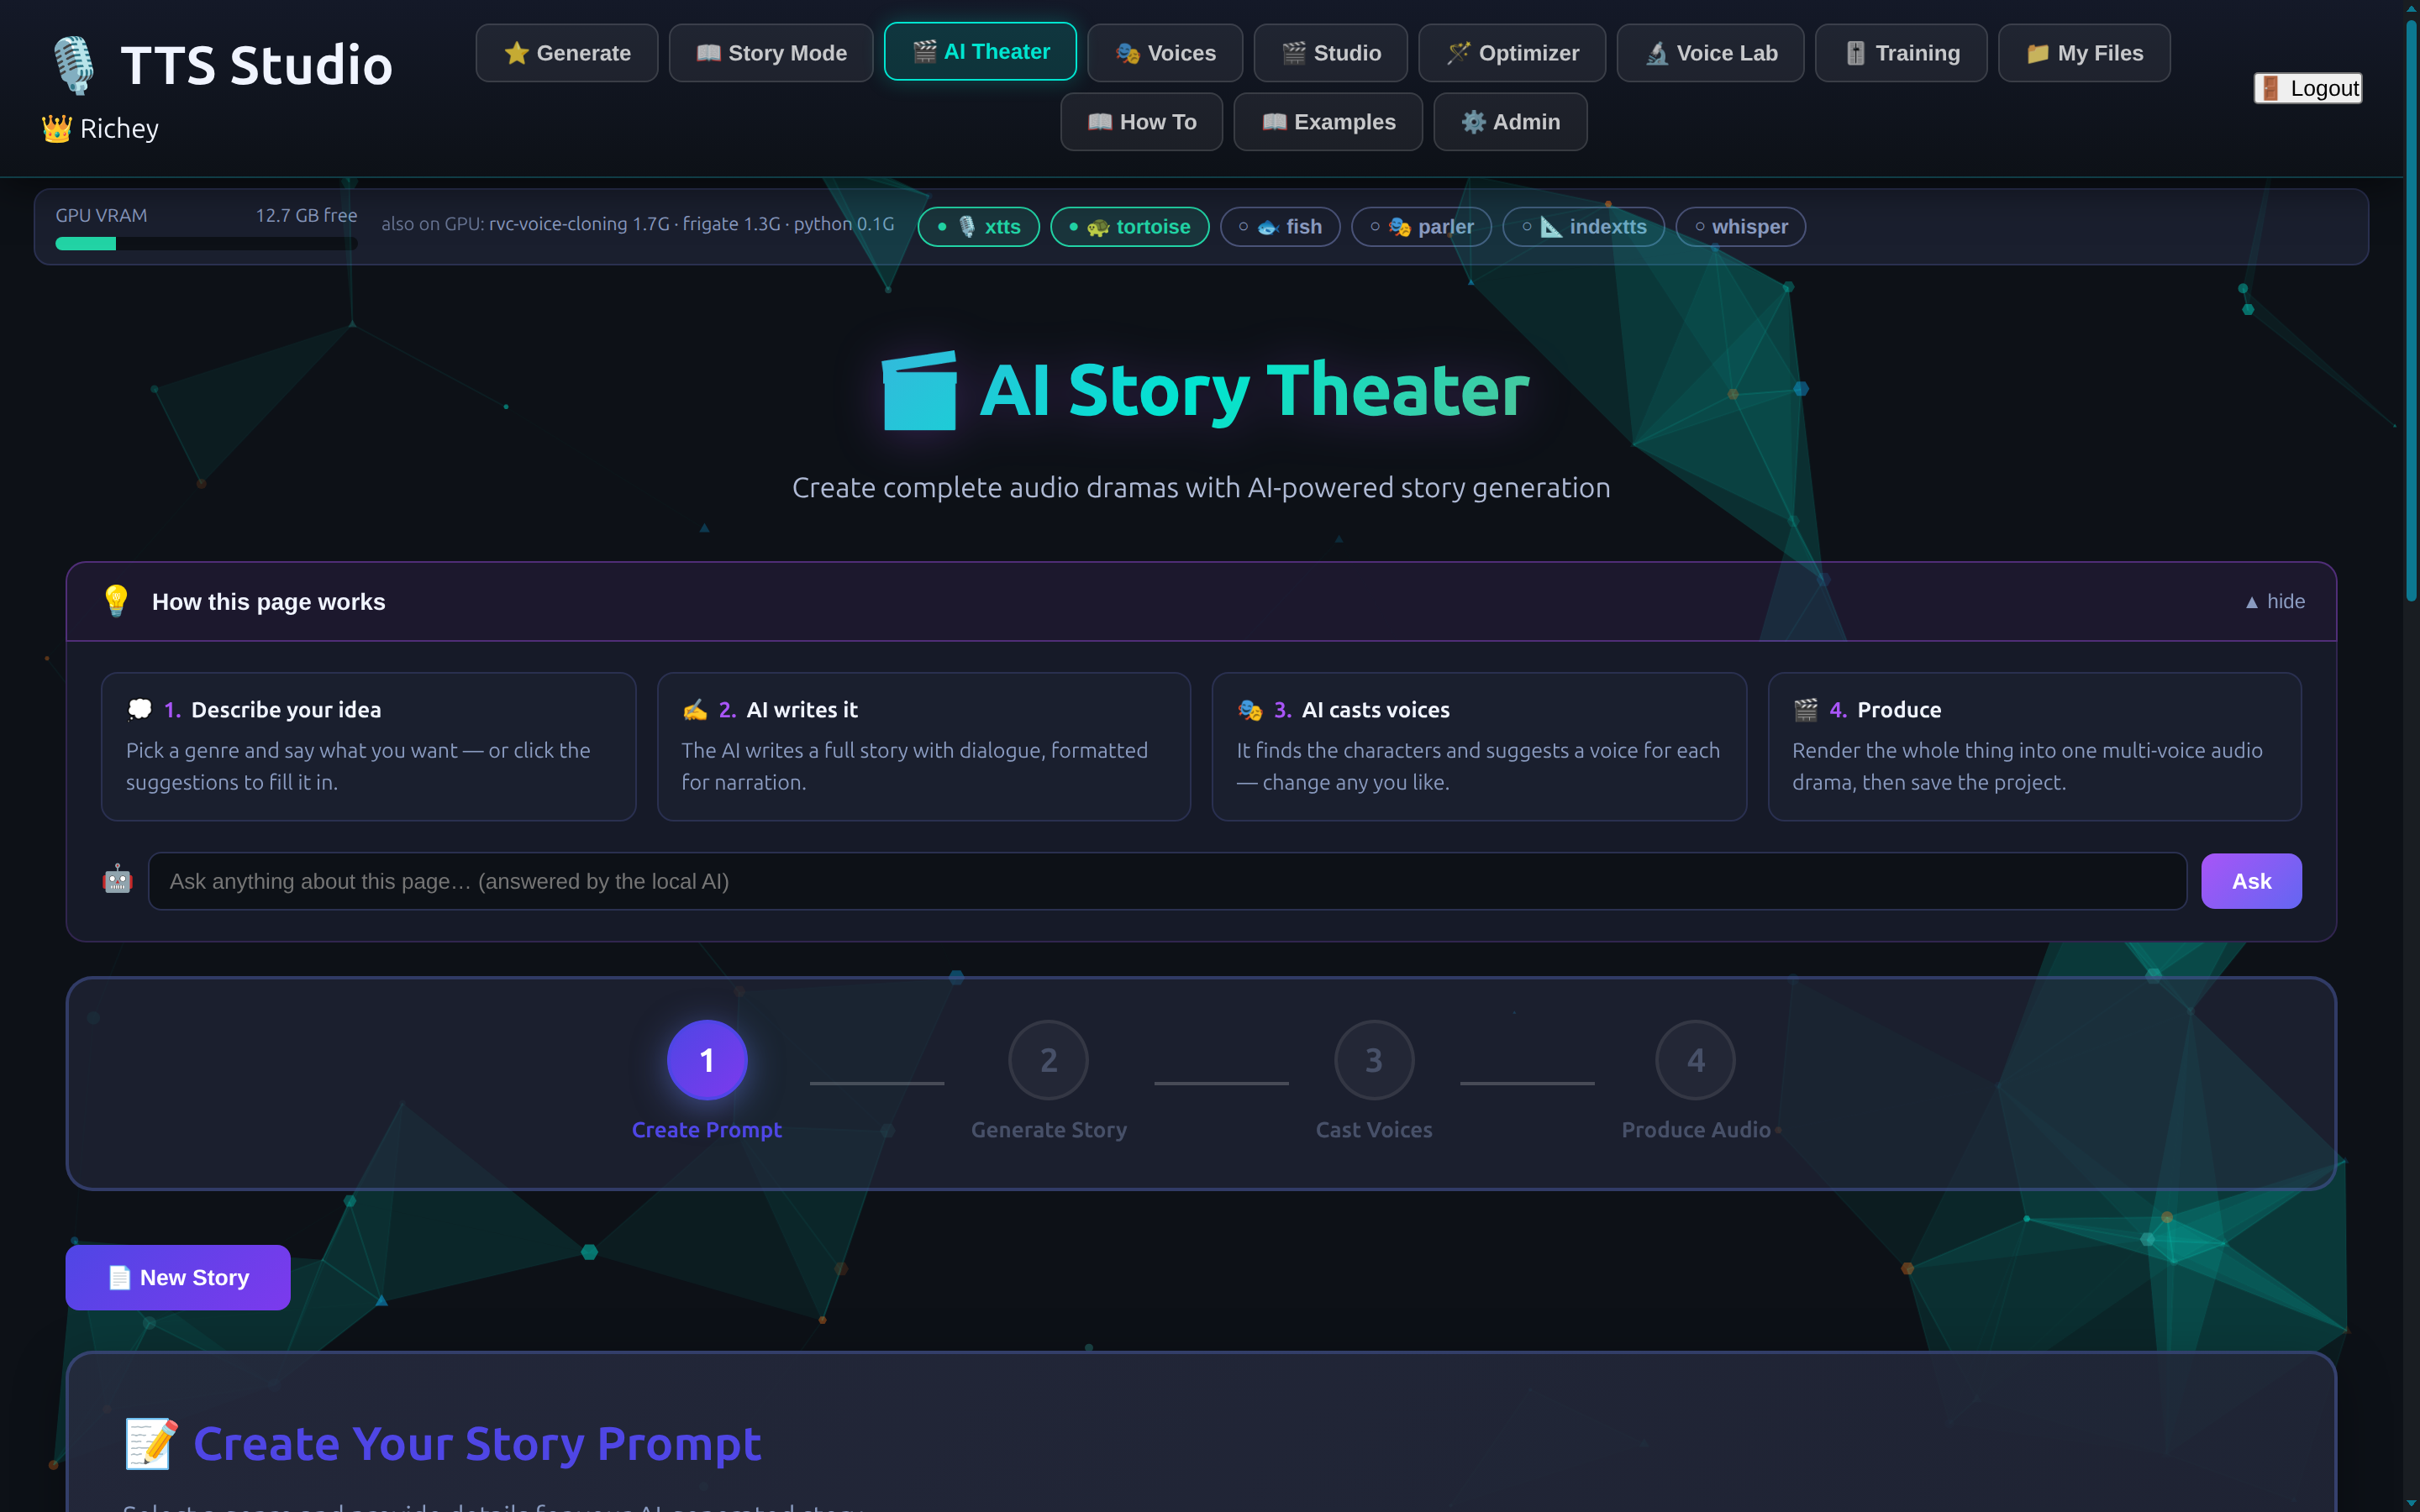Click the 'rvc-voice-cloning 1.7G' GPU process text
This screenshot has height=1512, width=2420.
point(579,224)
